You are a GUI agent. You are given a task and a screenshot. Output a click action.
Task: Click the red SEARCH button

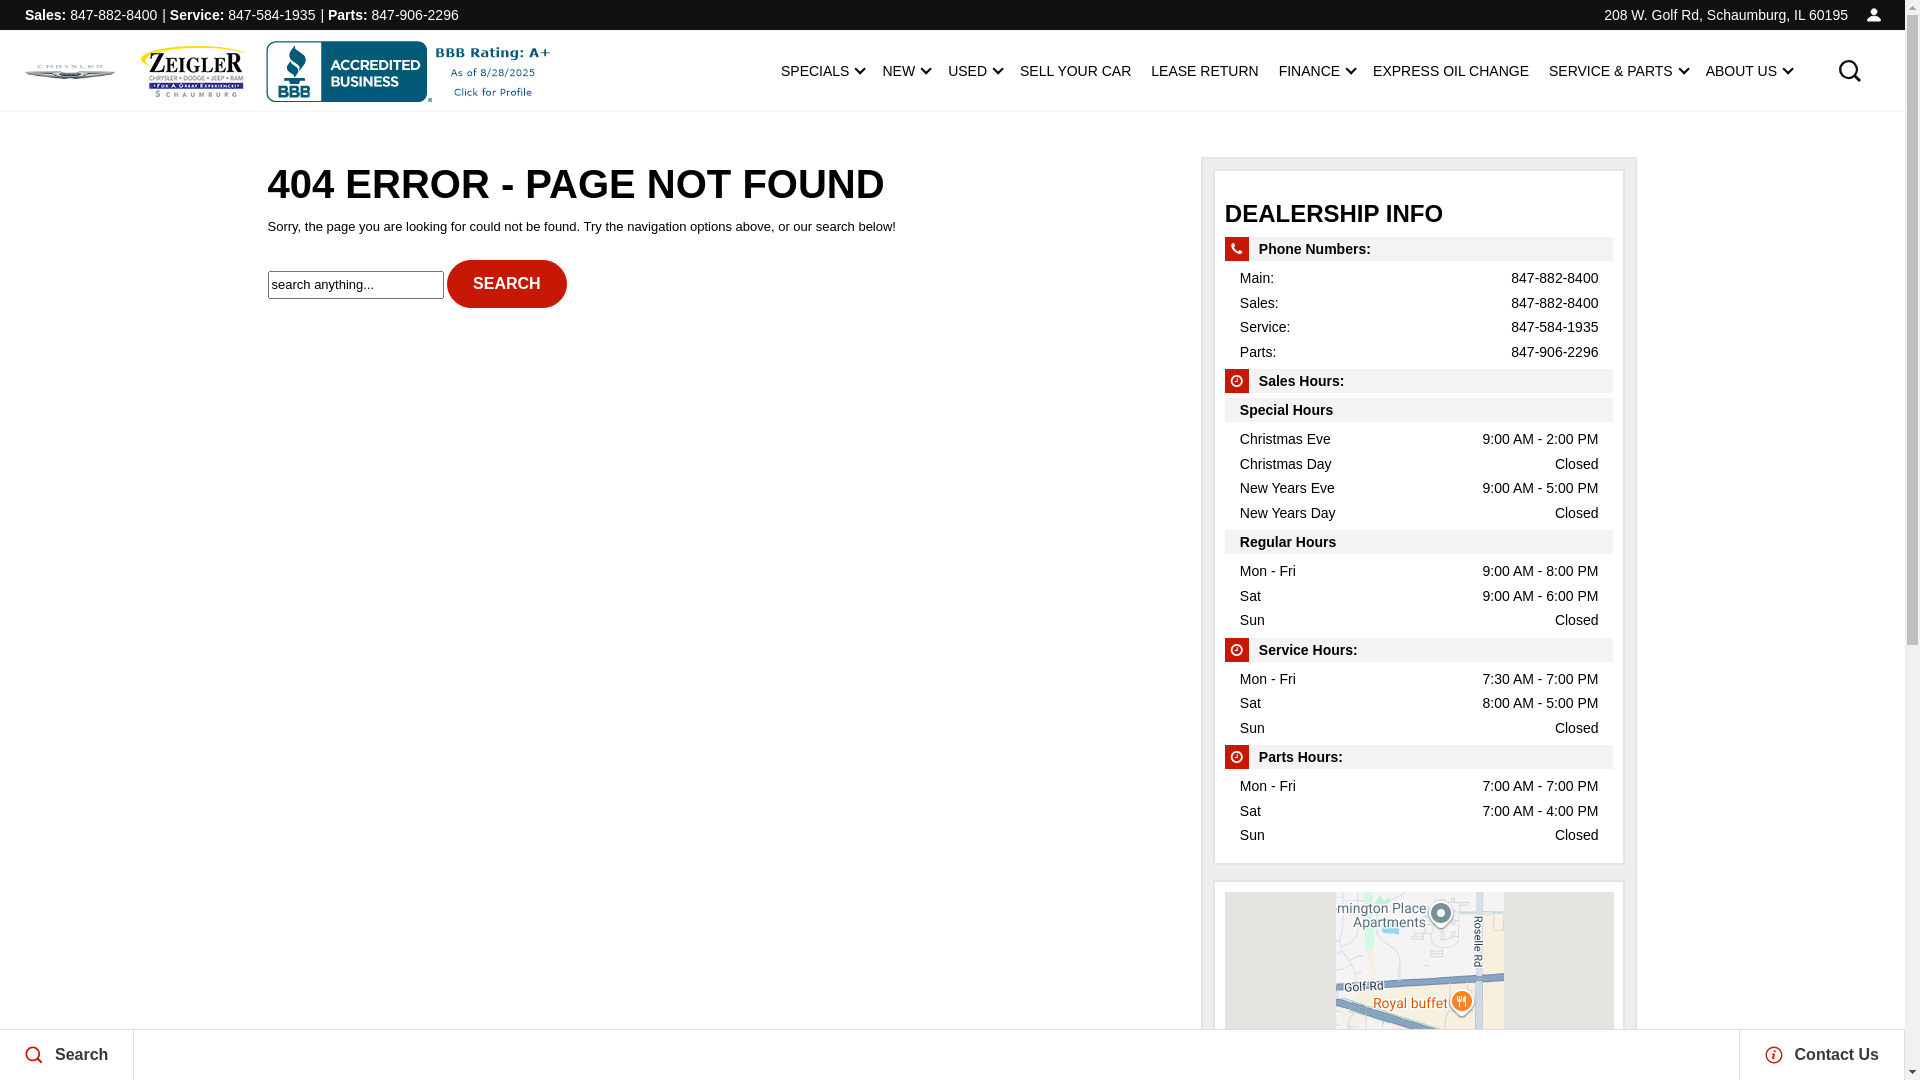pos(506,284)
